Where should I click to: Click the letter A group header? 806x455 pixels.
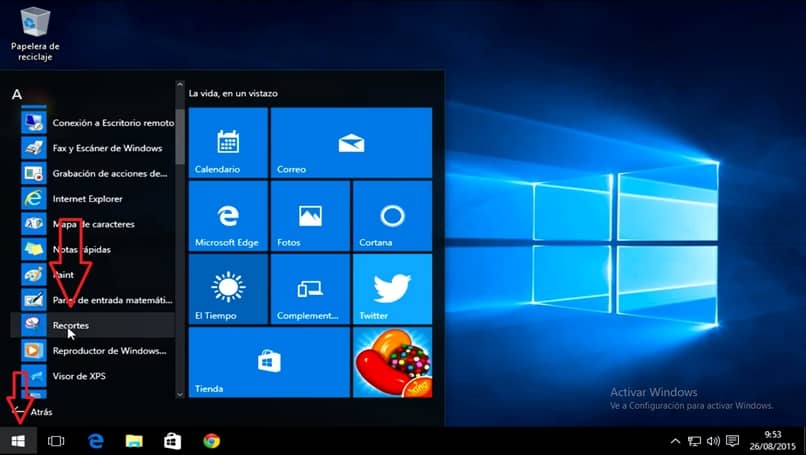point(17,95)
